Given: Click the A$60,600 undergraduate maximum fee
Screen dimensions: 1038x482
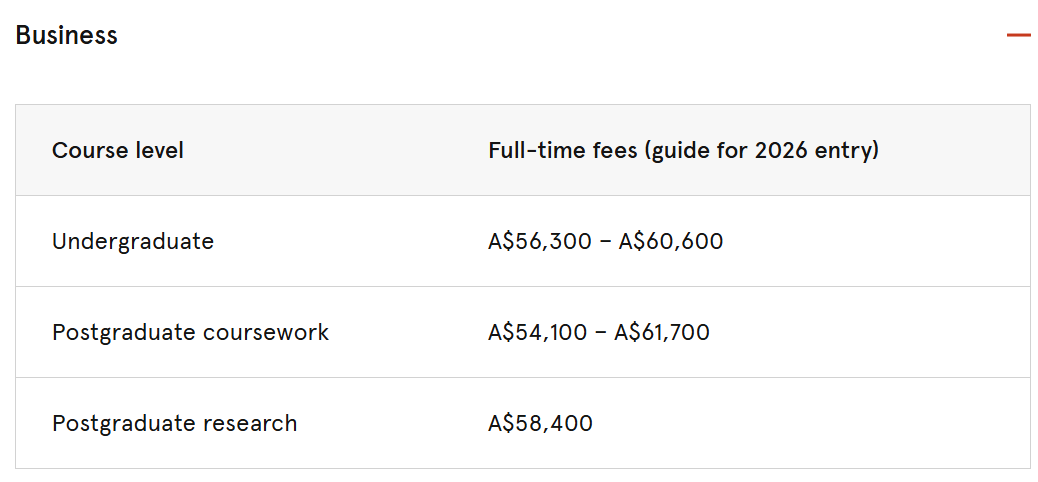Looking at the screenshot, I should (671, 241).
